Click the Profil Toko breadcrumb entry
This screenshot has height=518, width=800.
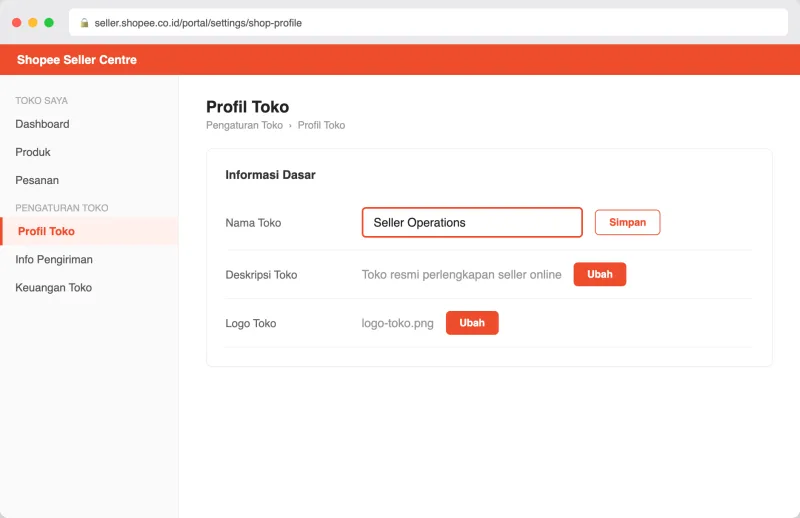tap(321, 125)
